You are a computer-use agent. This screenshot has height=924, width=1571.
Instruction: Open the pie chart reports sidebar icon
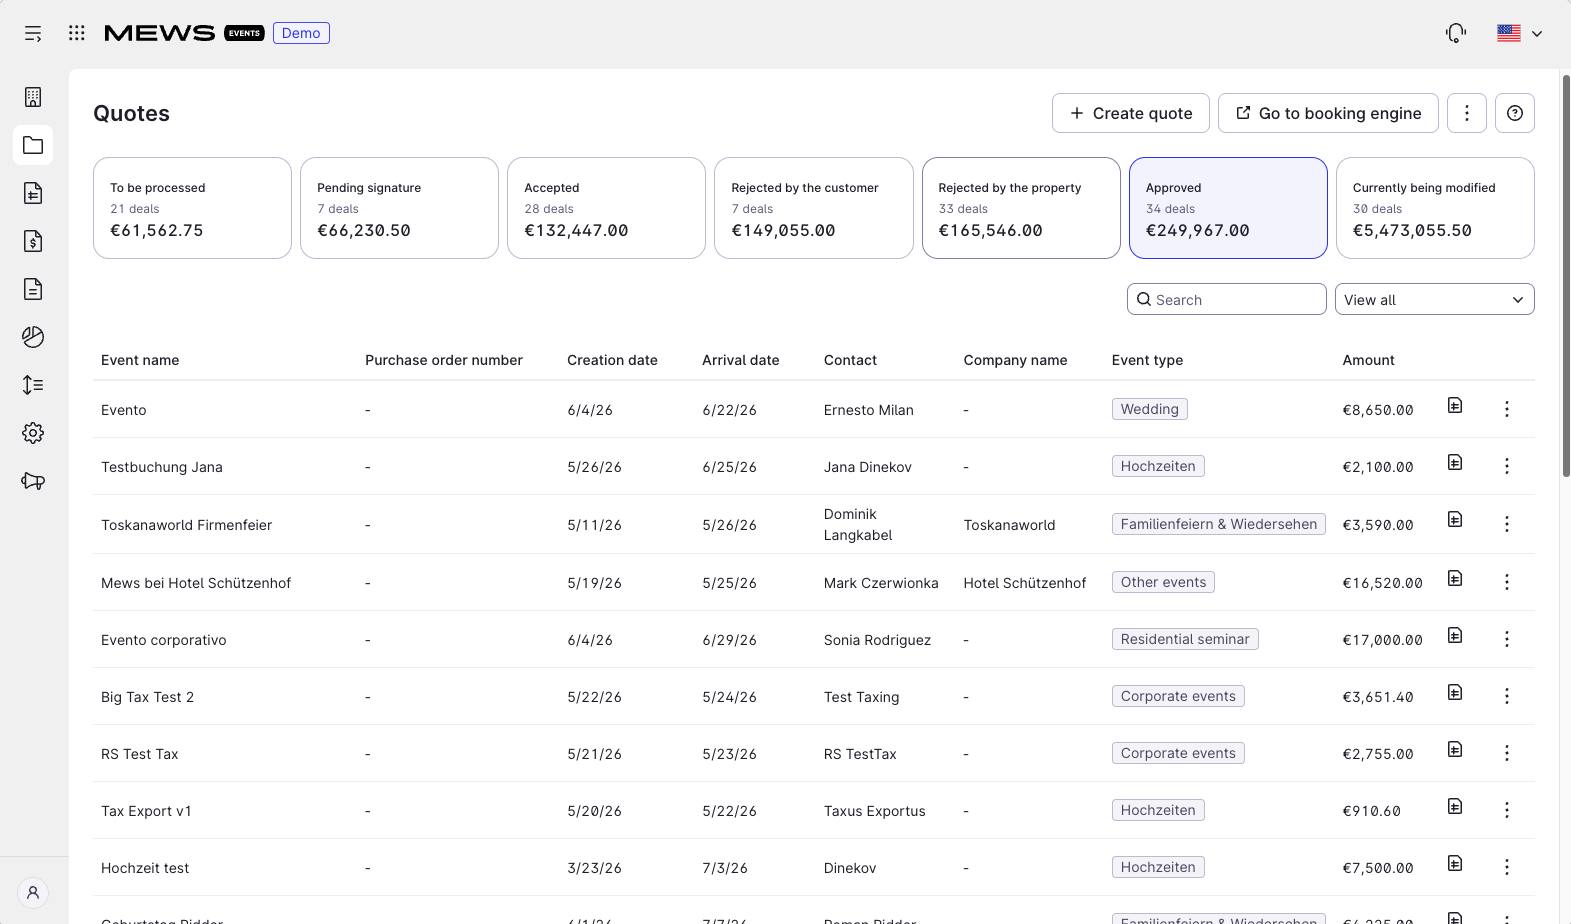[33, 337]
